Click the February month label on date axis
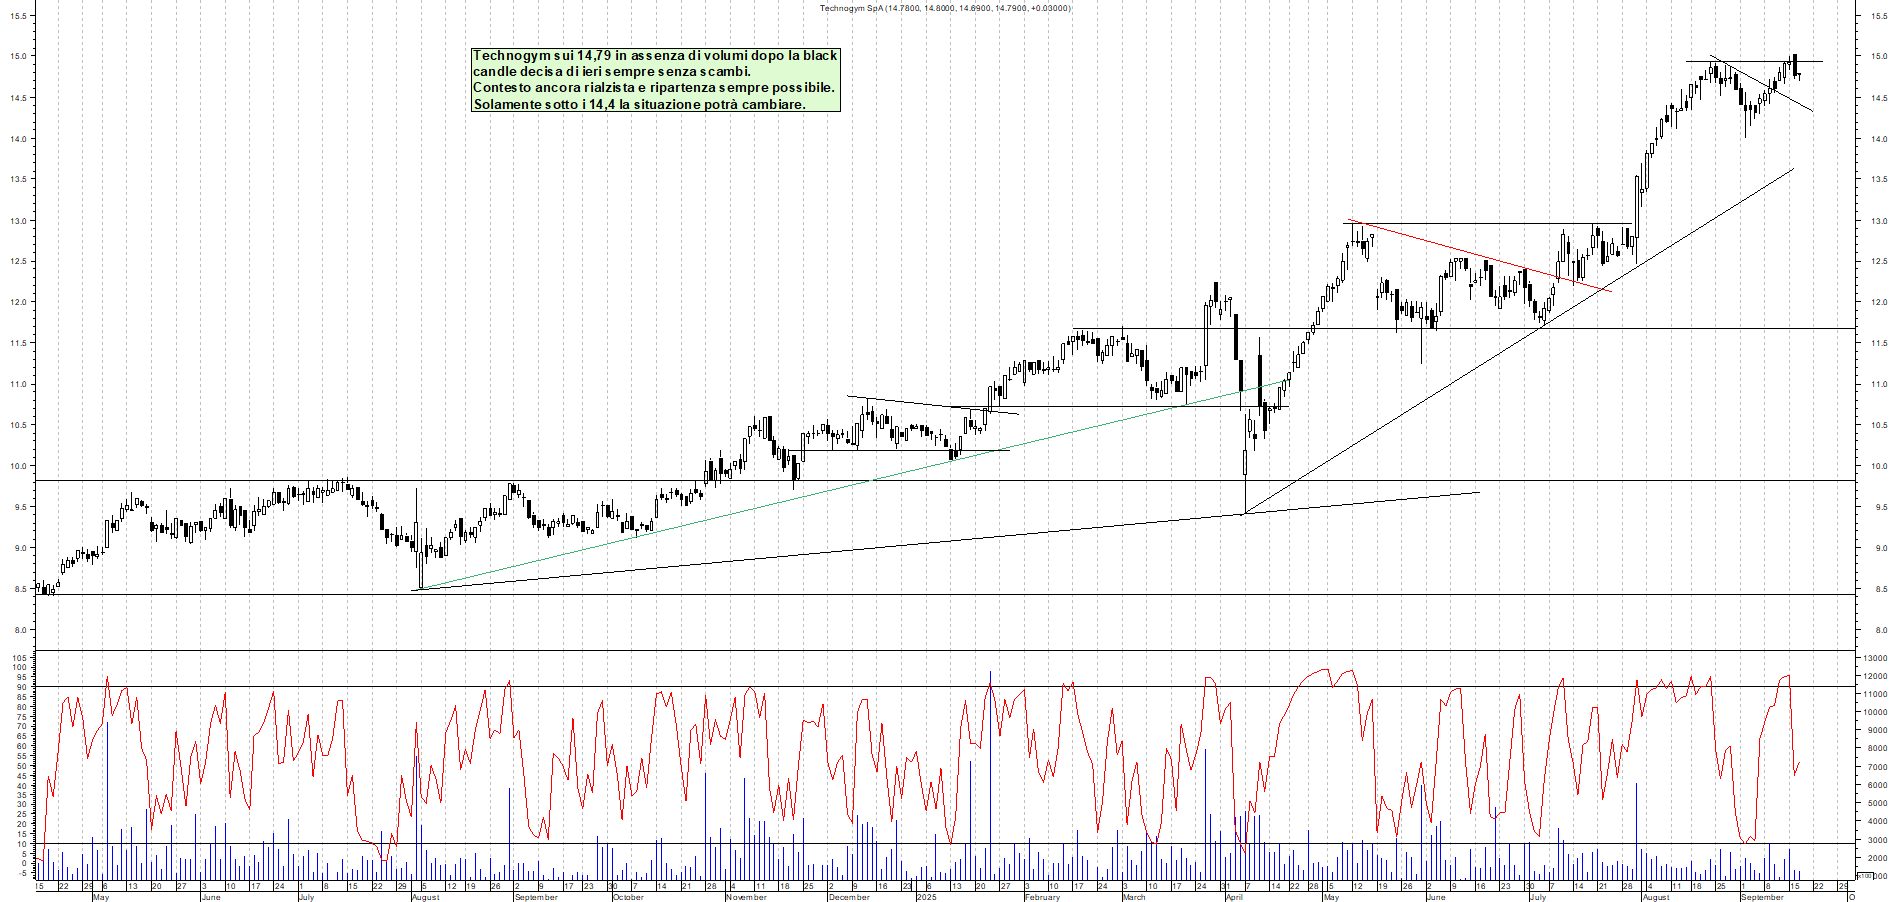Screen dimensions: 1890x902 tap(1042, 897)
